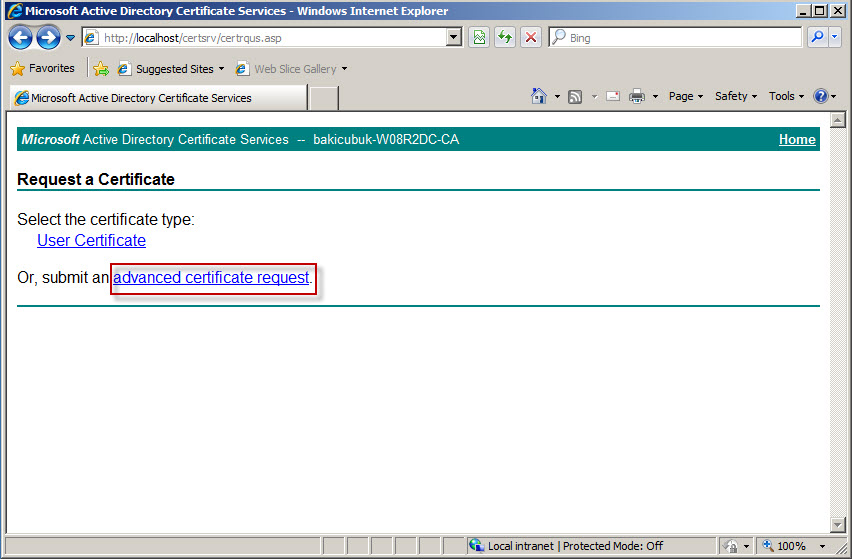Open the Tools menu
Screen dimensions: 852x559
point(786,96)
